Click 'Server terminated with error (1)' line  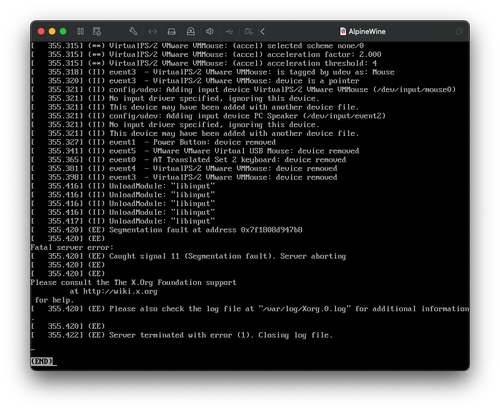pyautogui.click(x=182, y=335)
